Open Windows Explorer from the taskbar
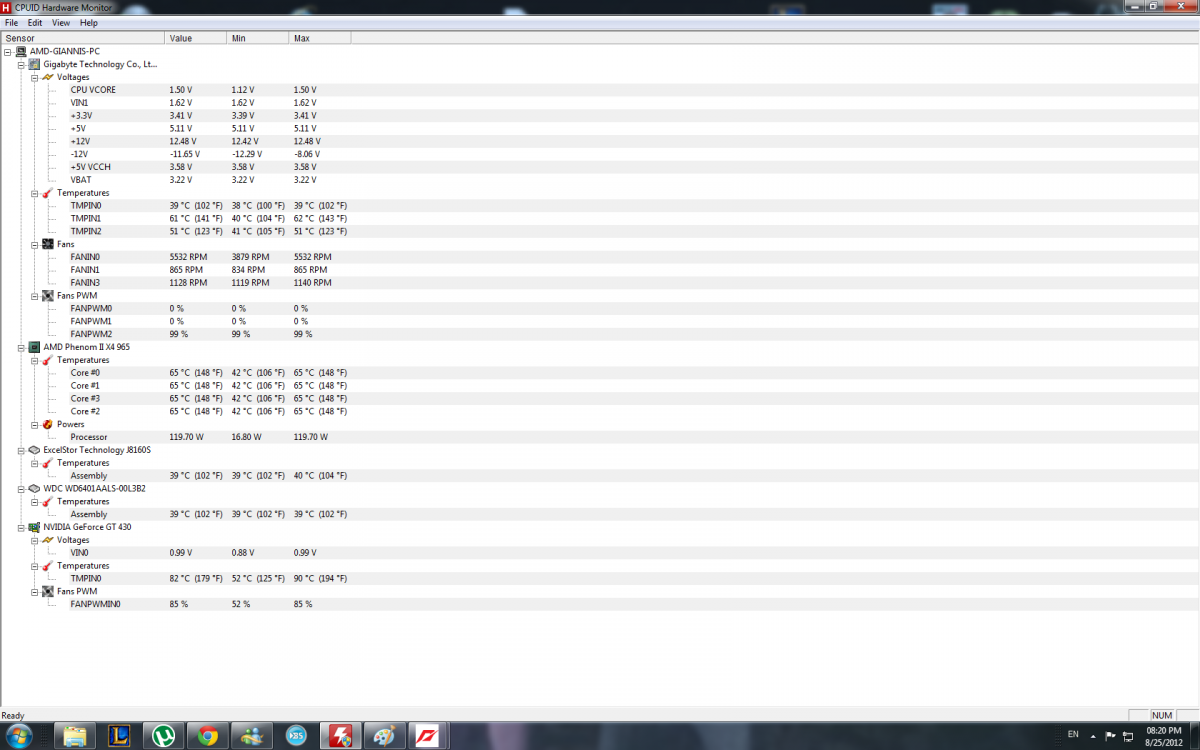The width and height of the screenshot is (1200, 750). point(75,736)
